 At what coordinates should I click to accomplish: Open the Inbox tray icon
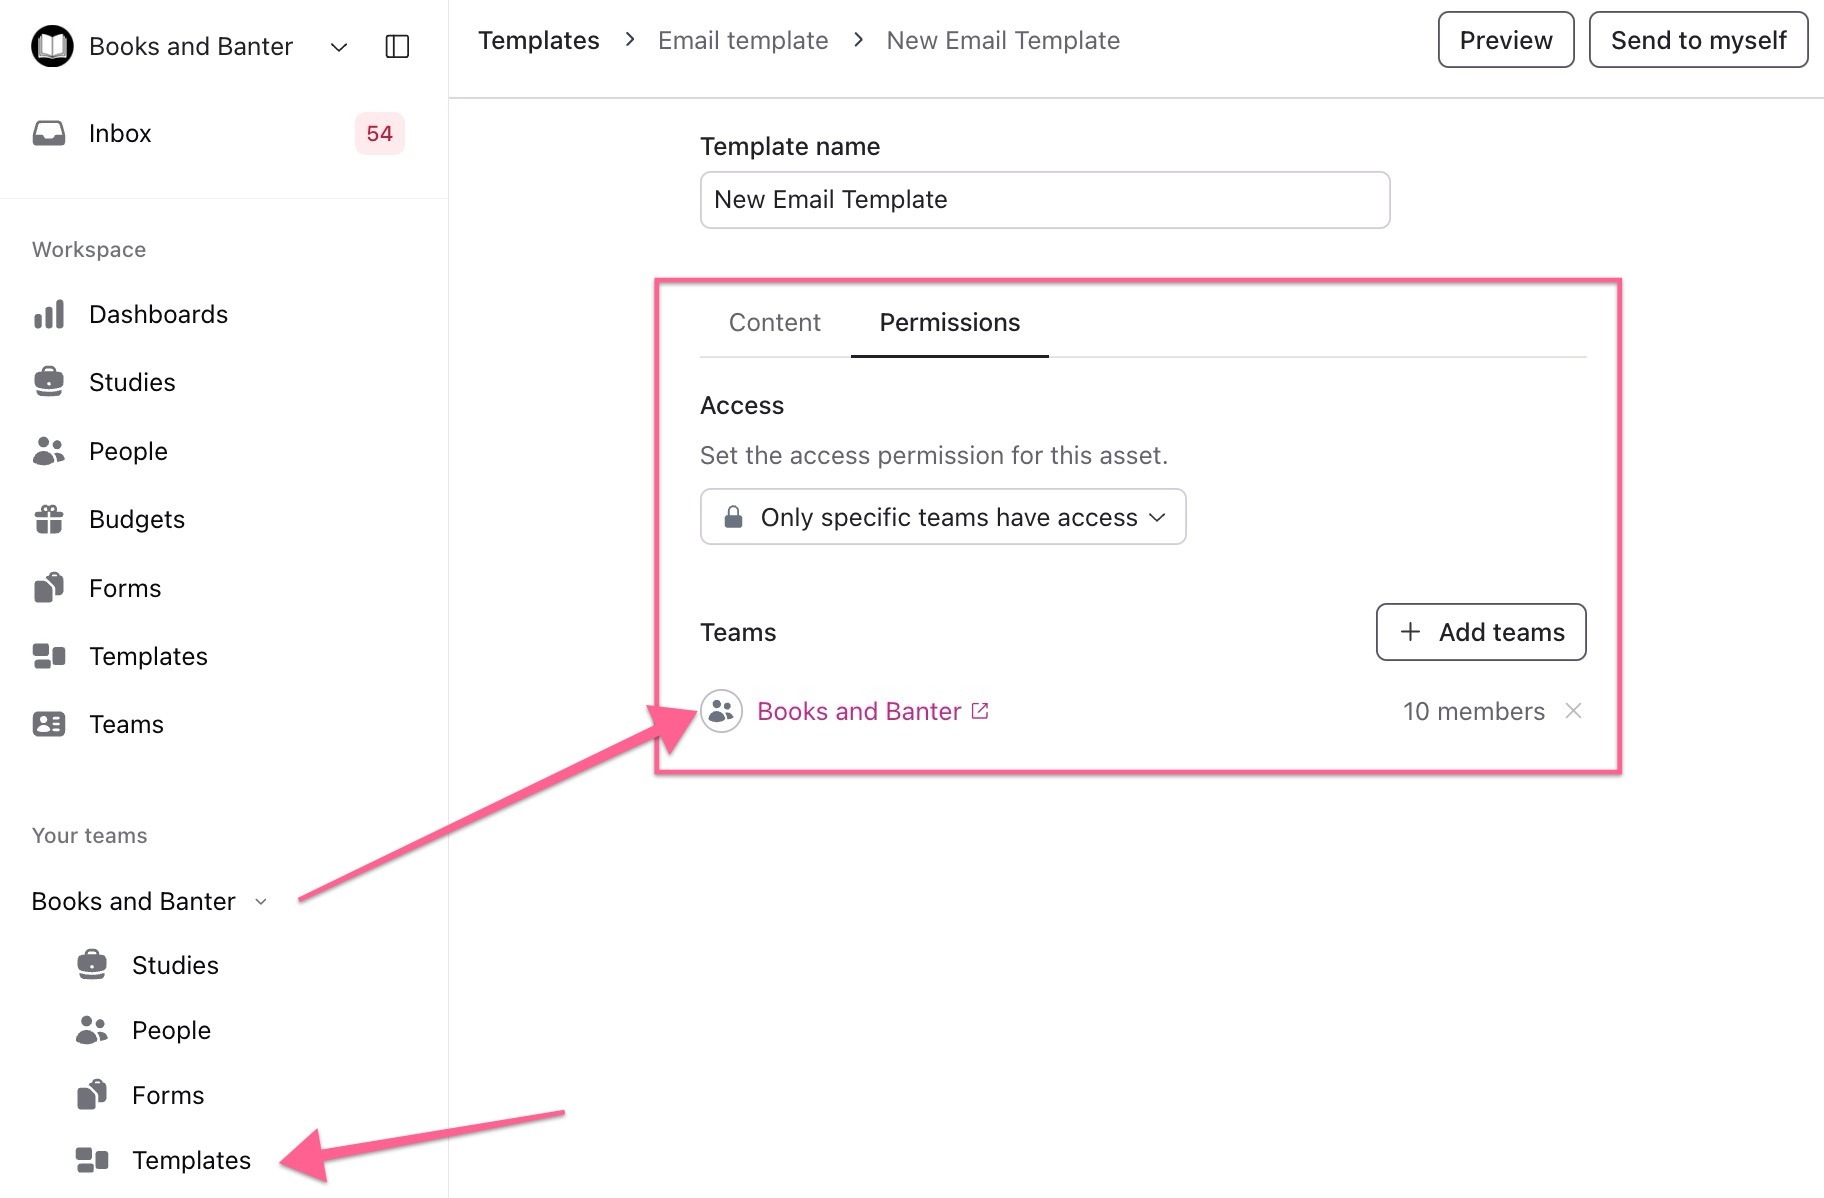(x=49, y=133)
